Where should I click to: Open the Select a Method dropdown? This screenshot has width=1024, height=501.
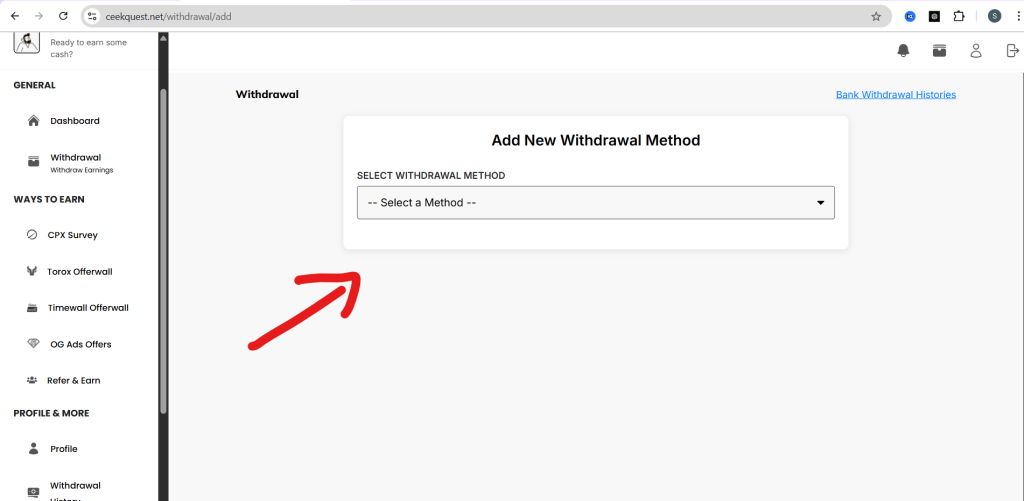pyautogui.click(x=596, y=202)
